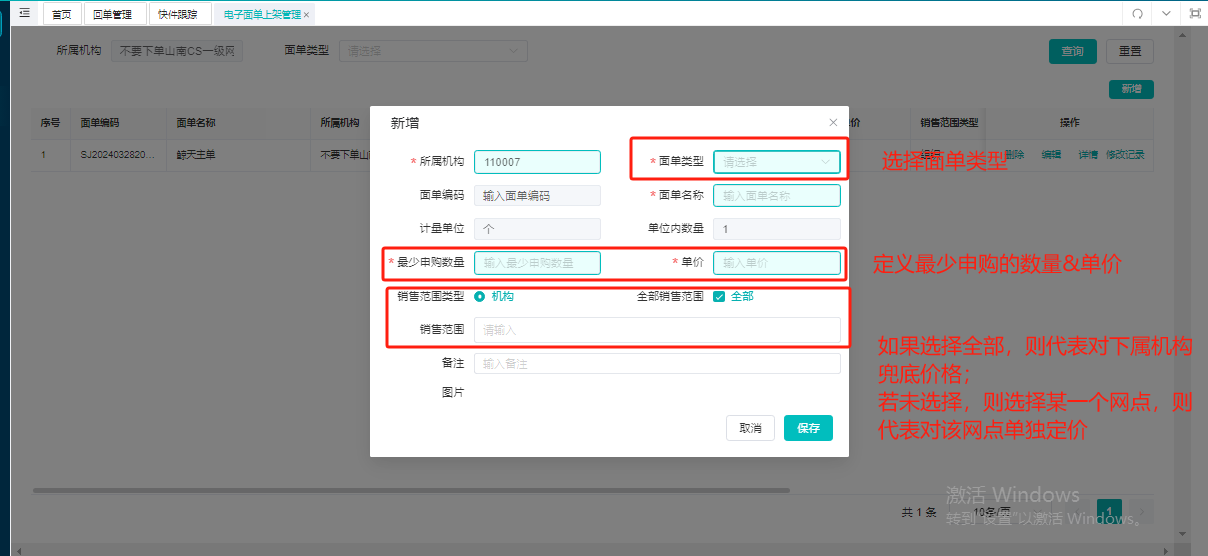The width and height of the screenshot is (1208, 556).
Task: Select the 机构 radio button
Action: coord(480,296)
